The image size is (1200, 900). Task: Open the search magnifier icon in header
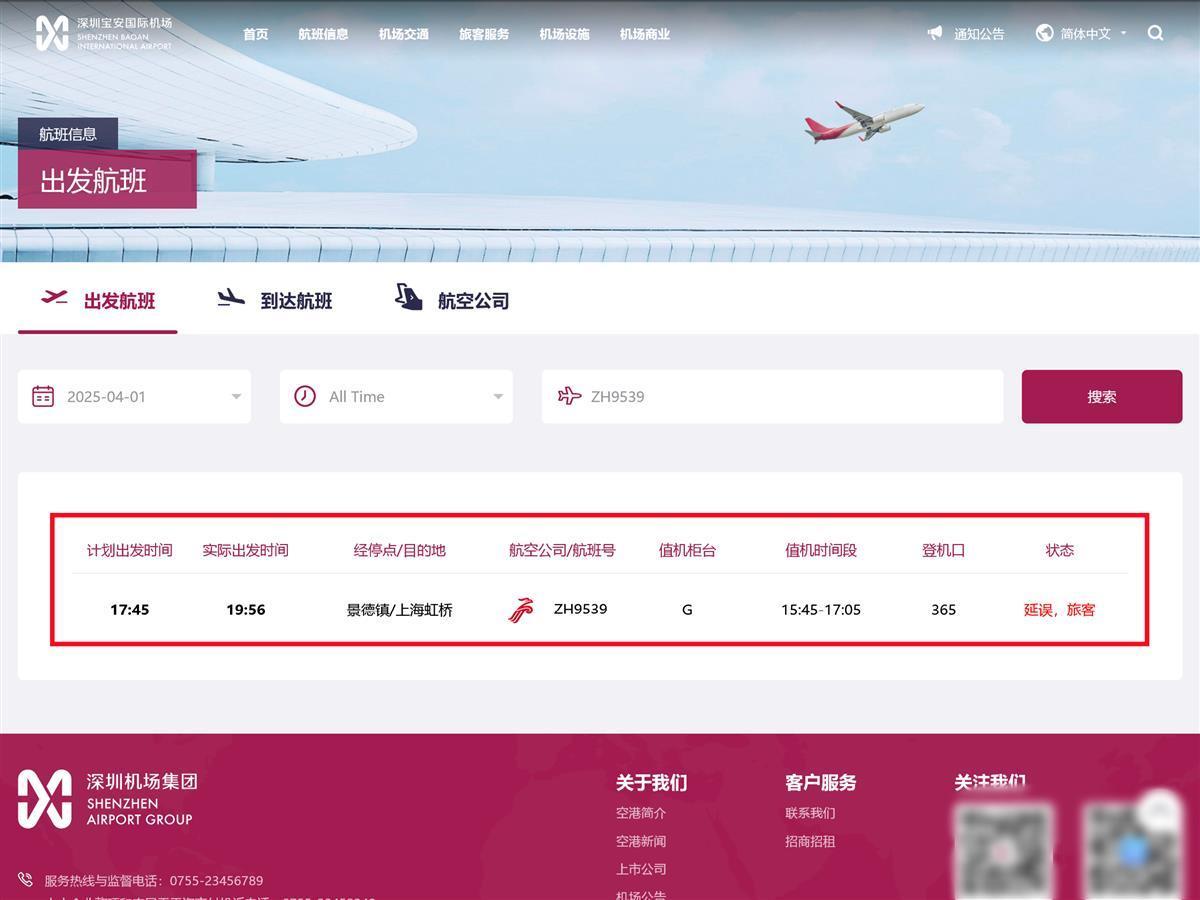(x=1155, y=33)
